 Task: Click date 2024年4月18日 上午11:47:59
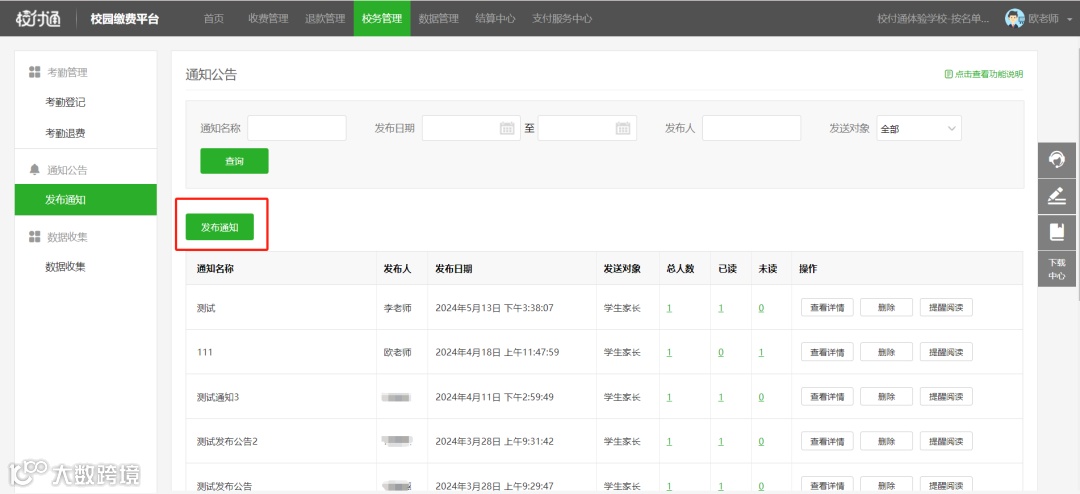[497, 352]
